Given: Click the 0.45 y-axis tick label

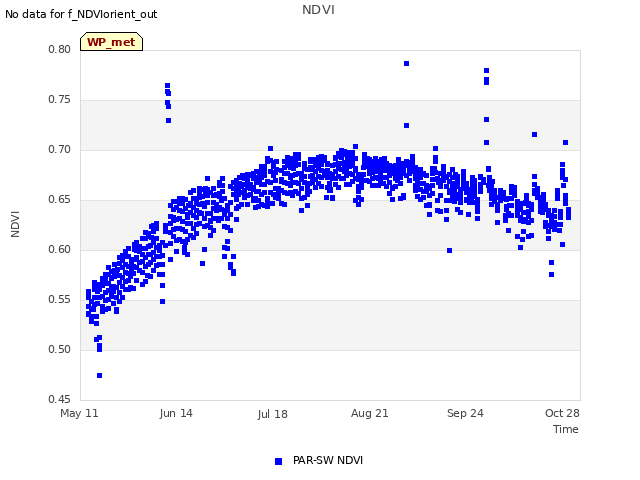Looking at the screenshot, I should point(60,399).
